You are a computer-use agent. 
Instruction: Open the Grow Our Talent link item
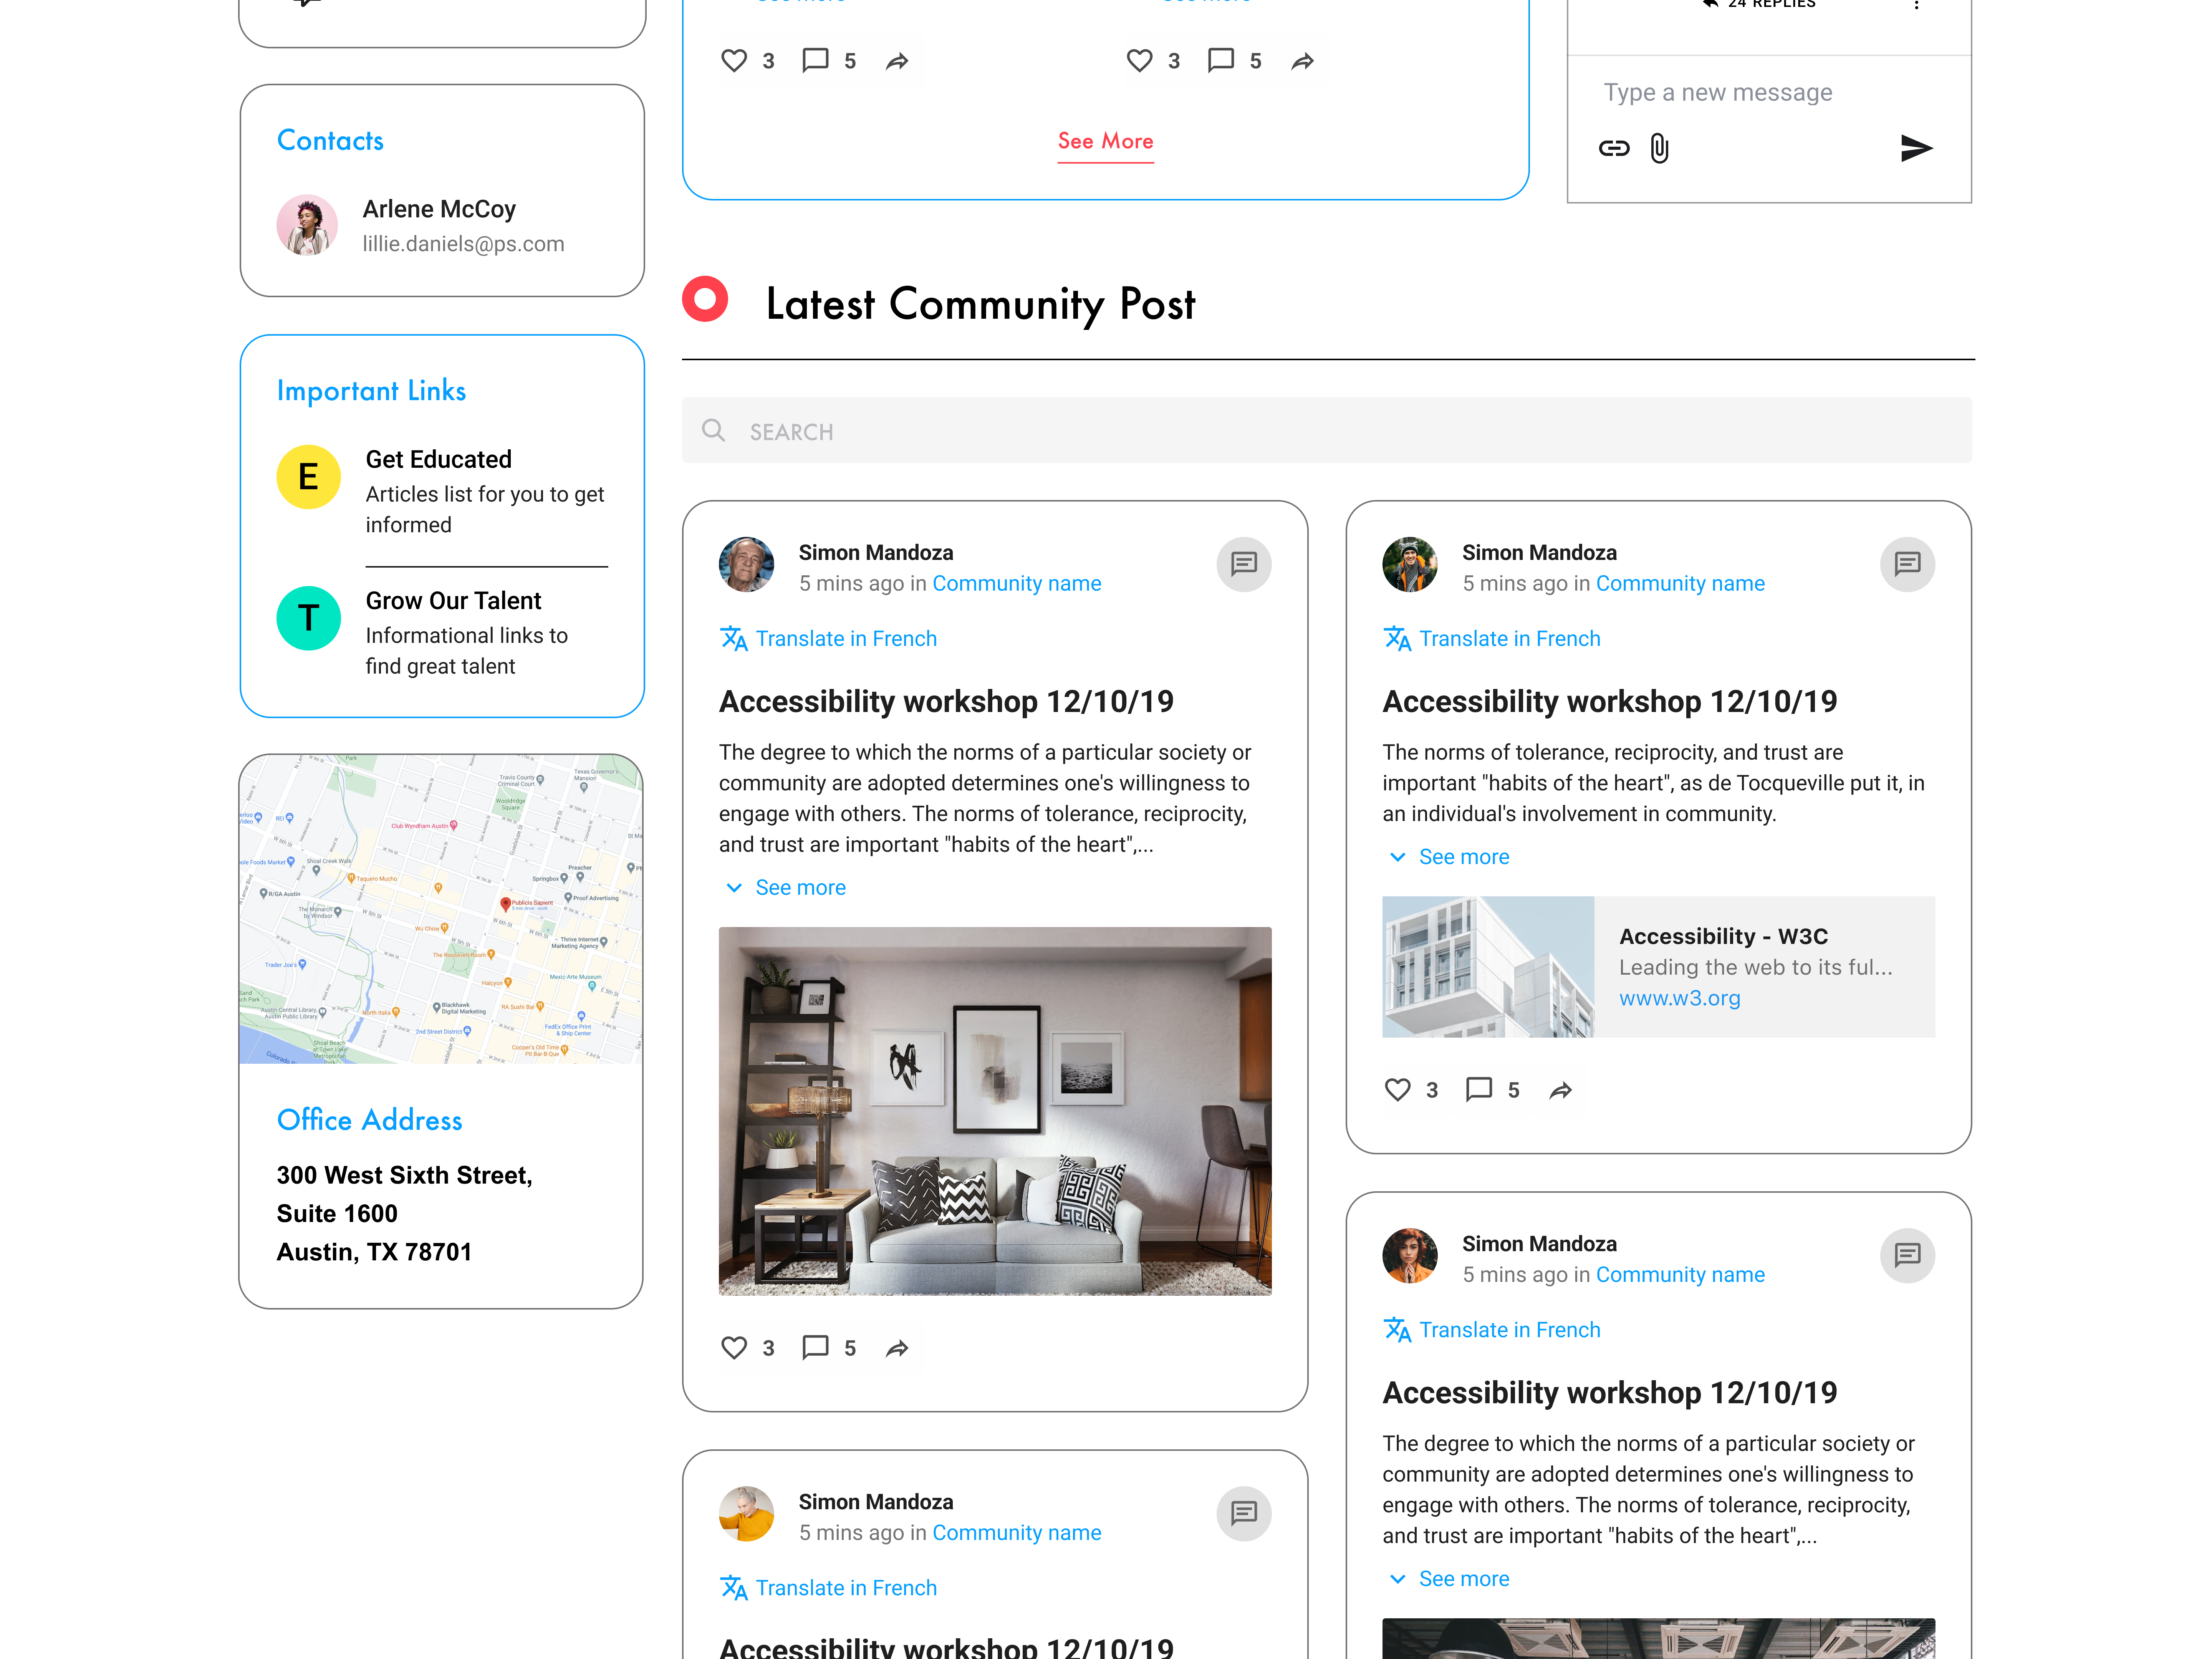(453, 601)
